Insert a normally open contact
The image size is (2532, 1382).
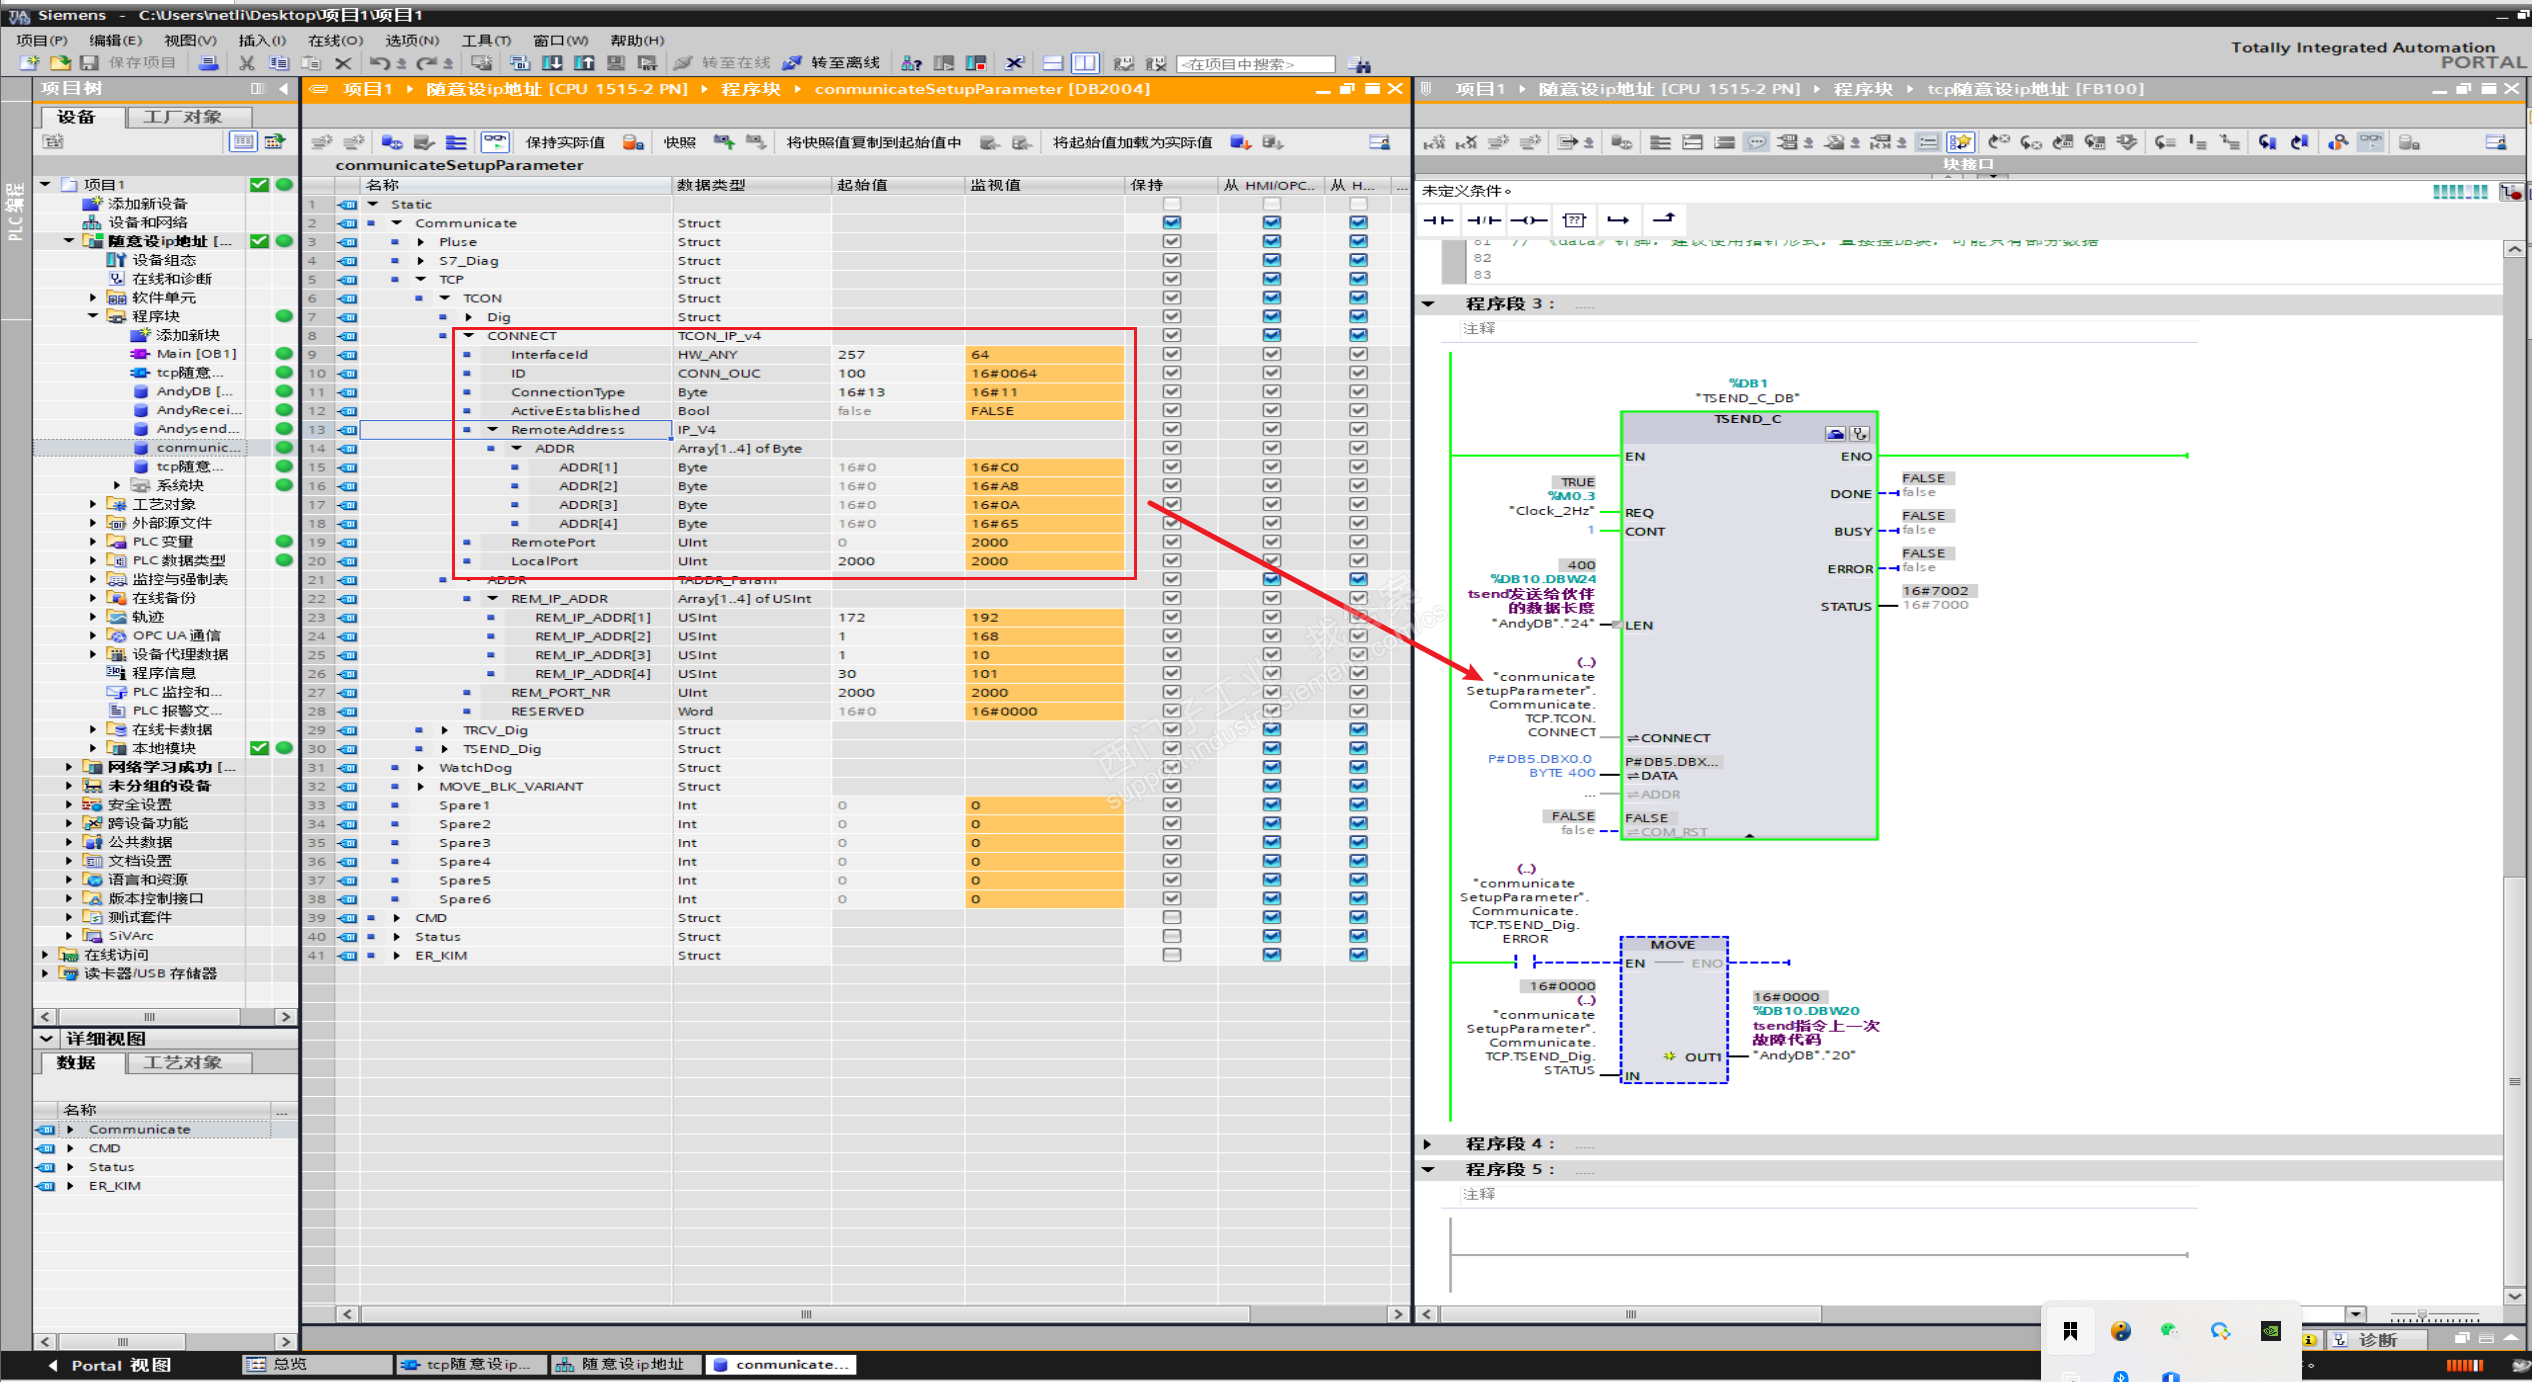(1438, 220)
